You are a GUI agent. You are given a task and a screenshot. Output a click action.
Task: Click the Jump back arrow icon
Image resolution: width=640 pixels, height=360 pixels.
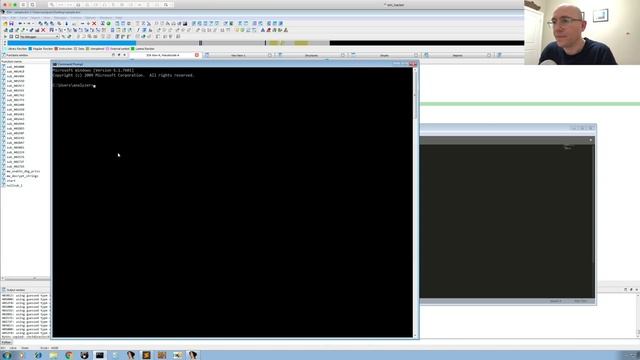(x=20, y=24)
